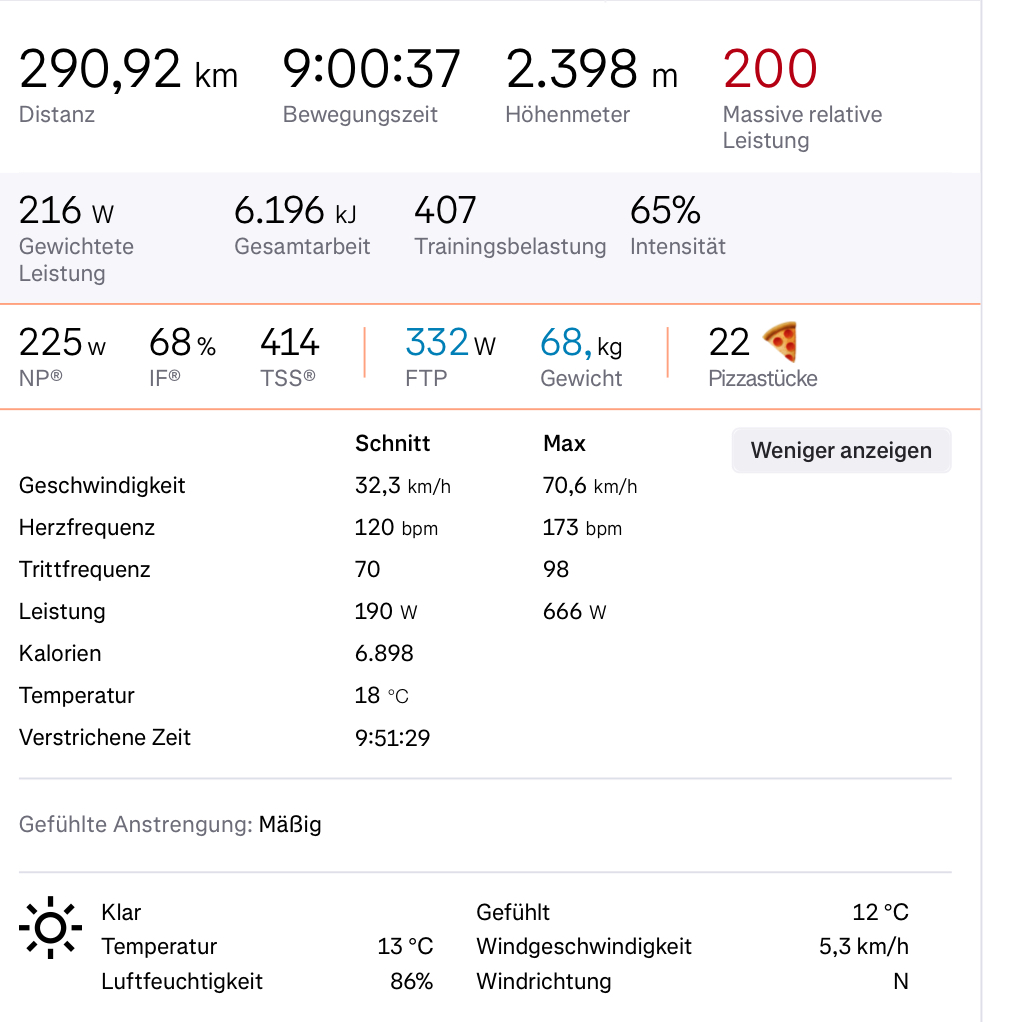1013x1022 pixels.
Task: Open the blue 332 W FTP value
Action: [x=450, y=343]
